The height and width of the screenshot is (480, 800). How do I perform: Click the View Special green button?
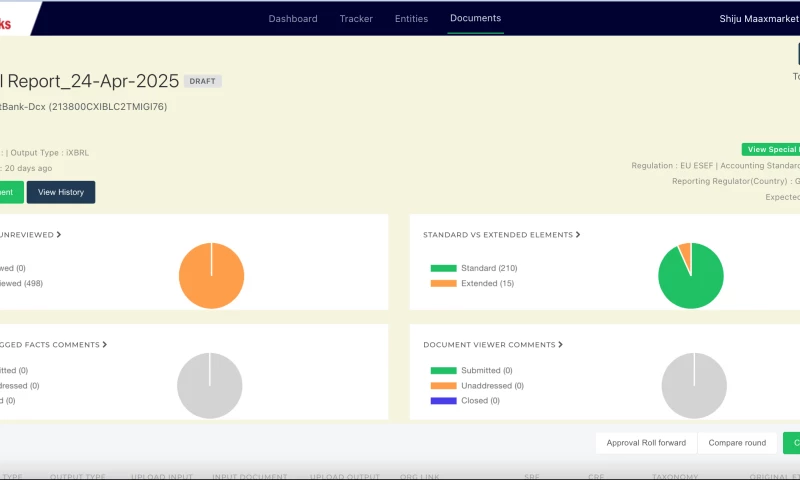tap(771, 149)
